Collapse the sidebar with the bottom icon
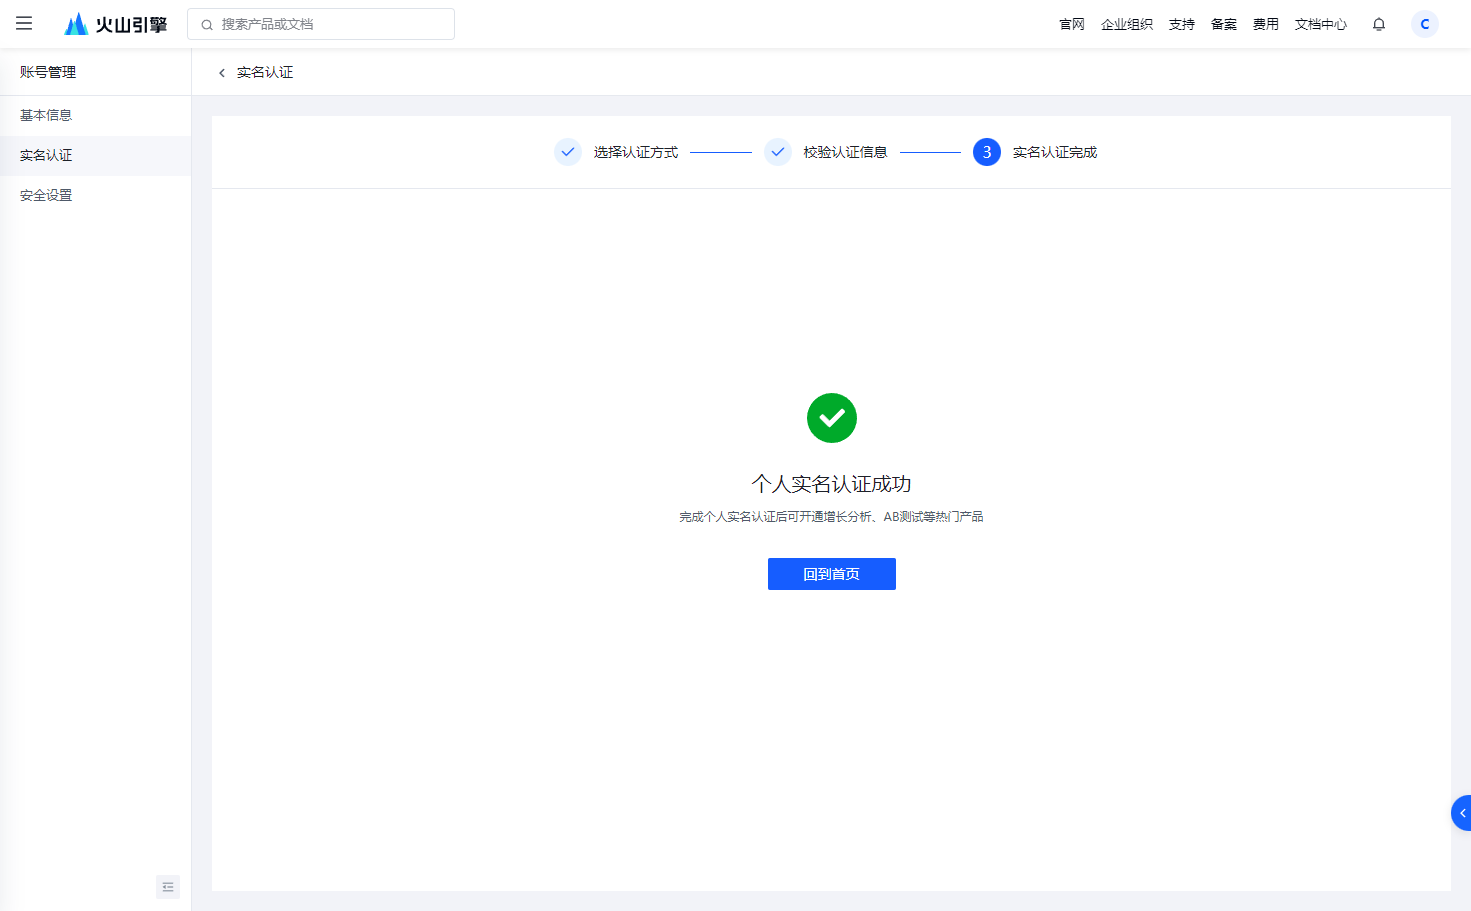The image size is (1471, 911). click(x=168, y=887)
